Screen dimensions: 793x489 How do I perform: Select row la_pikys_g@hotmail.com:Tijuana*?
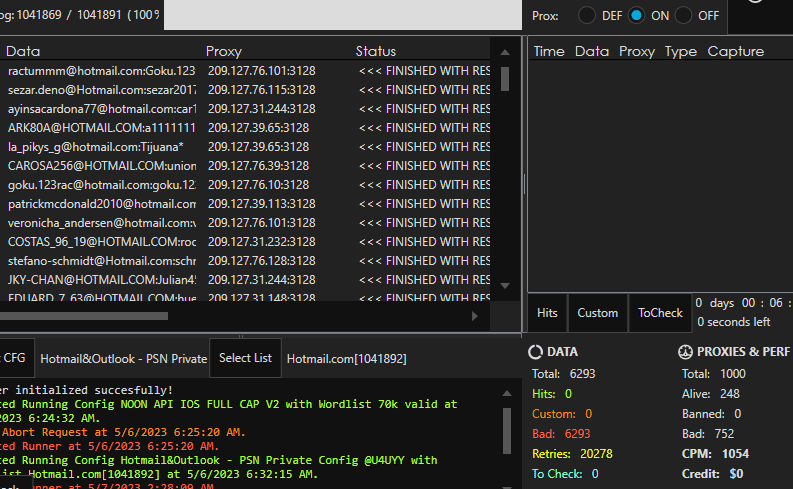[x=245, y=147]
